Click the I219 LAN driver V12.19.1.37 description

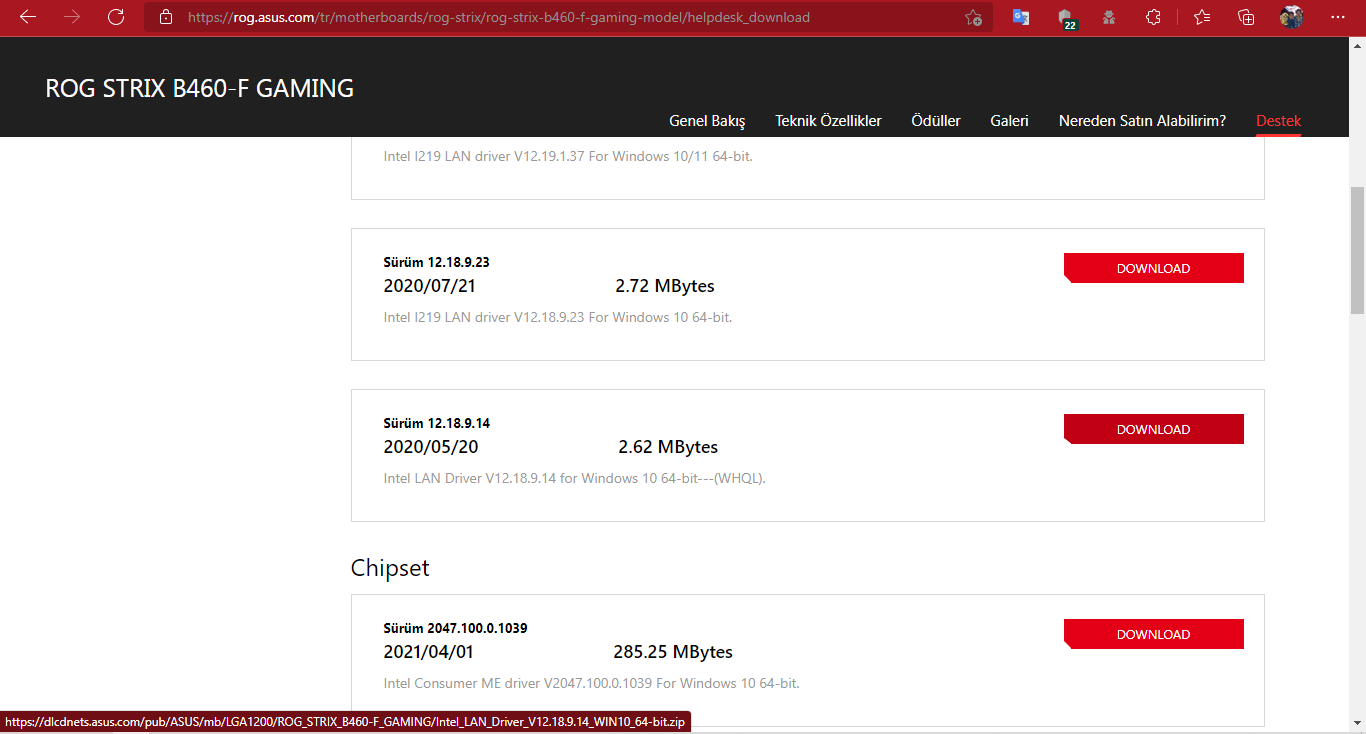click(x=568, y=156)
